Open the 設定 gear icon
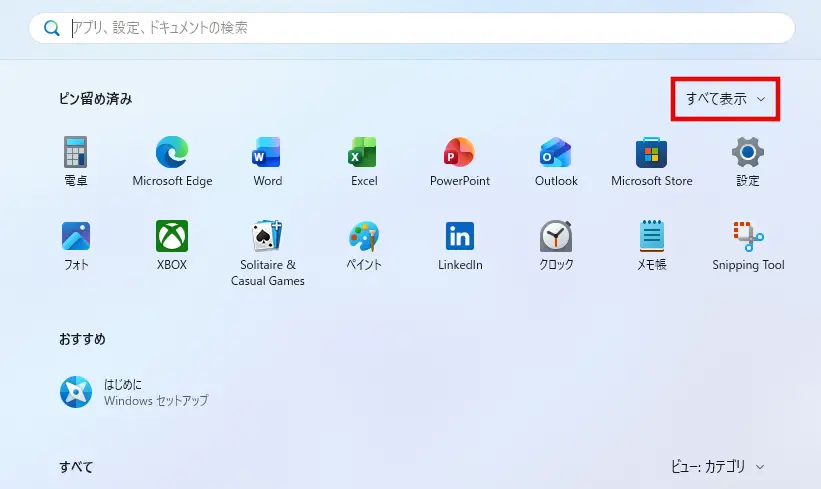This screenshot has width=821, height=489. tap(748, 152)
